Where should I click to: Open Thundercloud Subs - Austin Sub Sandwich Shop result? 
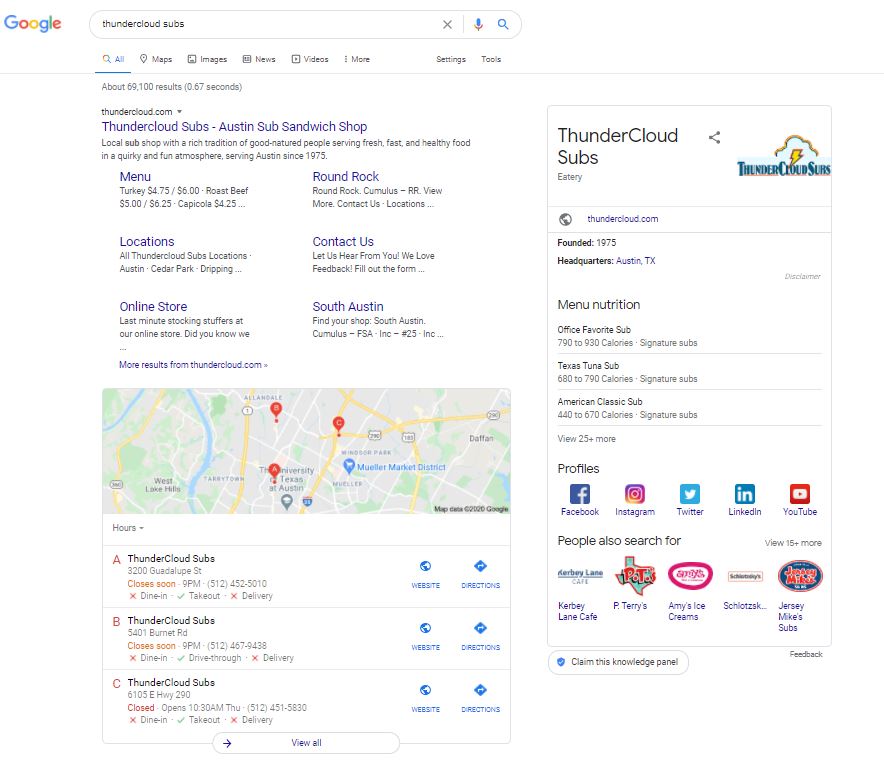point(234,127)
